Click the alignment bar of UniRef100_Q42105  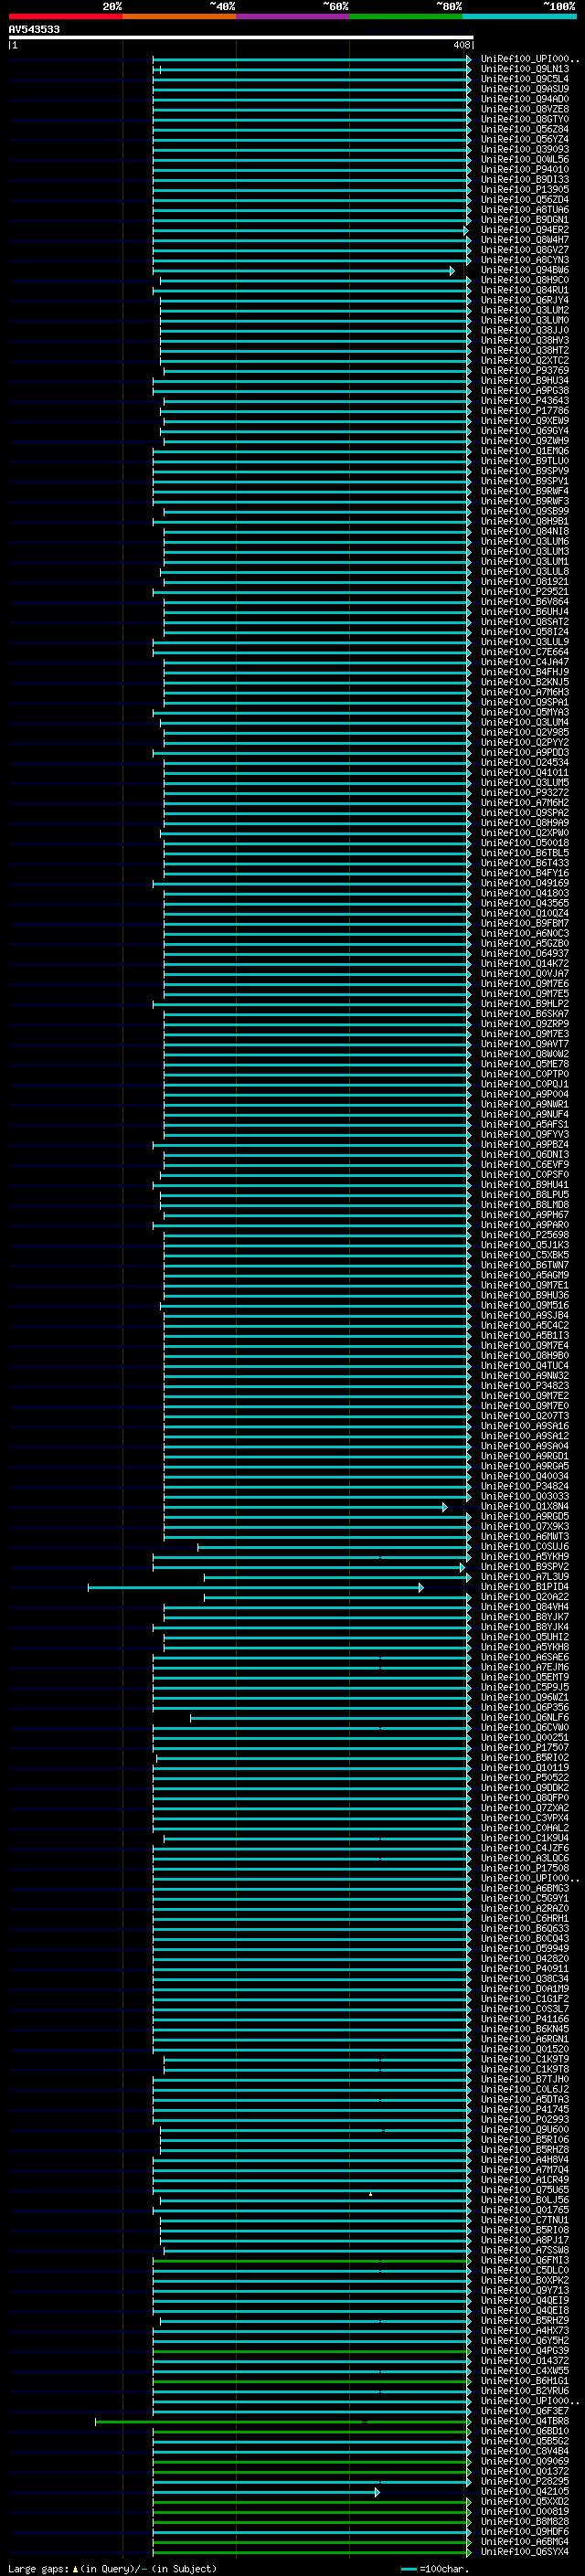(266, 2491)
